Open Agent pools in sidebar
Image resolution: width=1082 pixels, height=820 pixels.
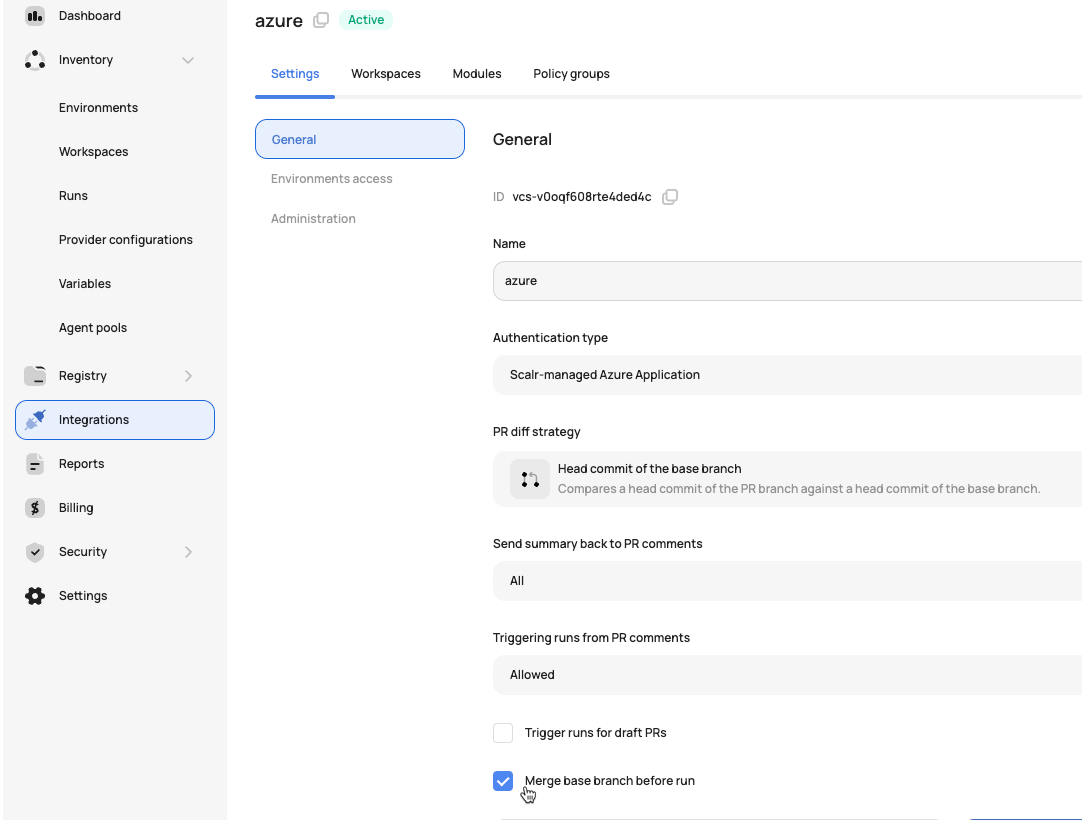click(92, 328)
